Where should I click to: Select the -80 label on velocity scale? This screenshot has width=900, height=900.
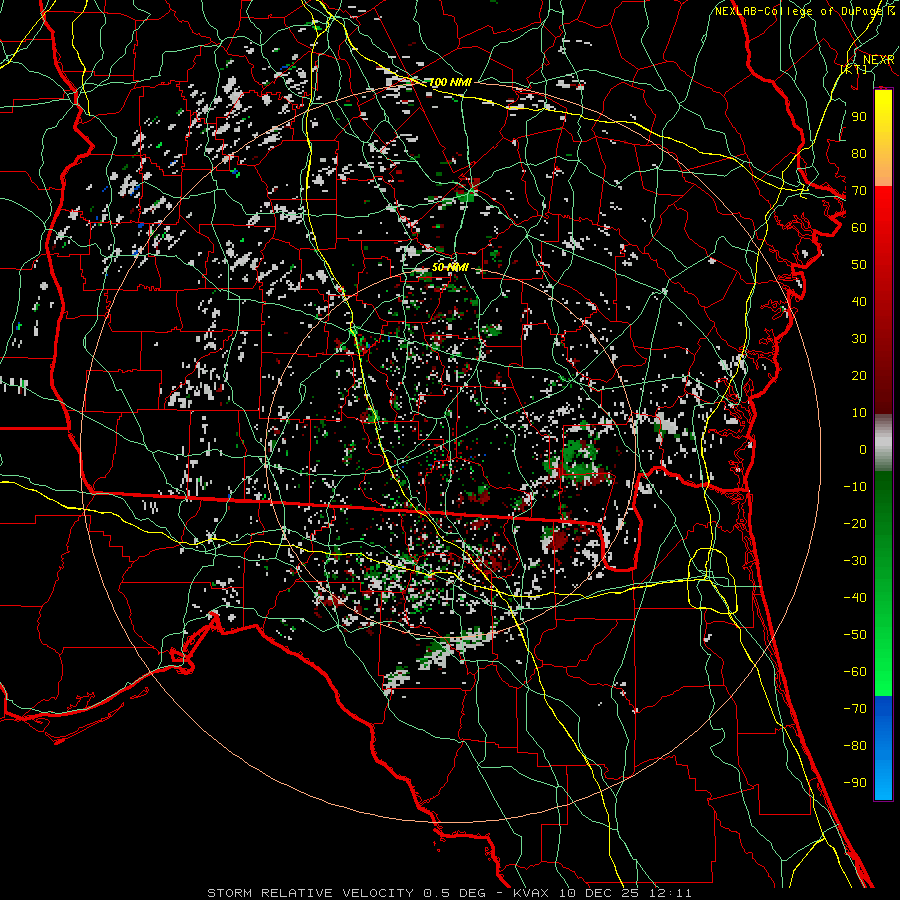coord(855,746)
